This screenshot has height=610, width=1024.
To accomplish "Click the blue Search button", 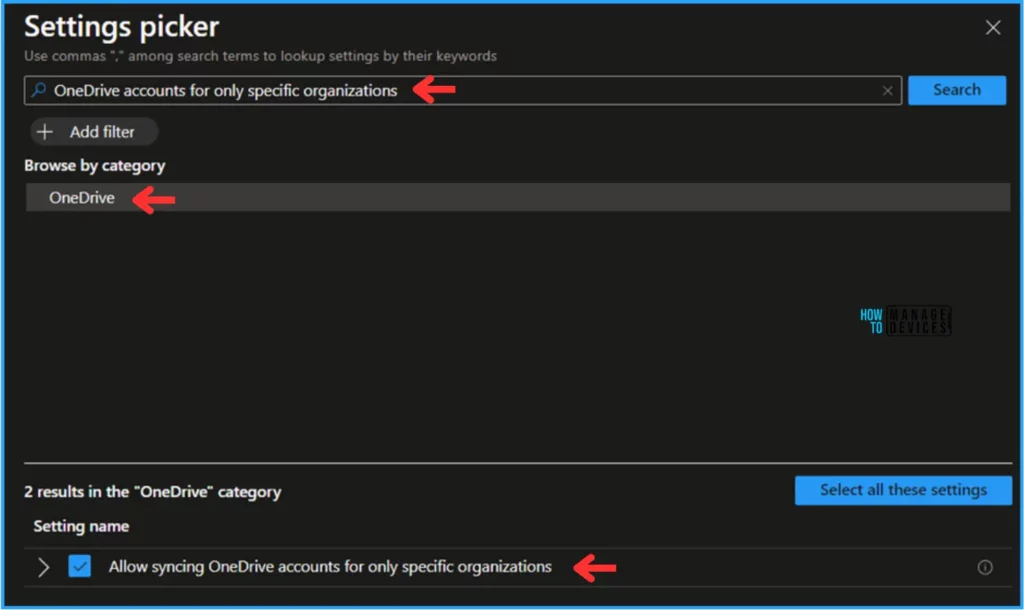I will [957, 90].
